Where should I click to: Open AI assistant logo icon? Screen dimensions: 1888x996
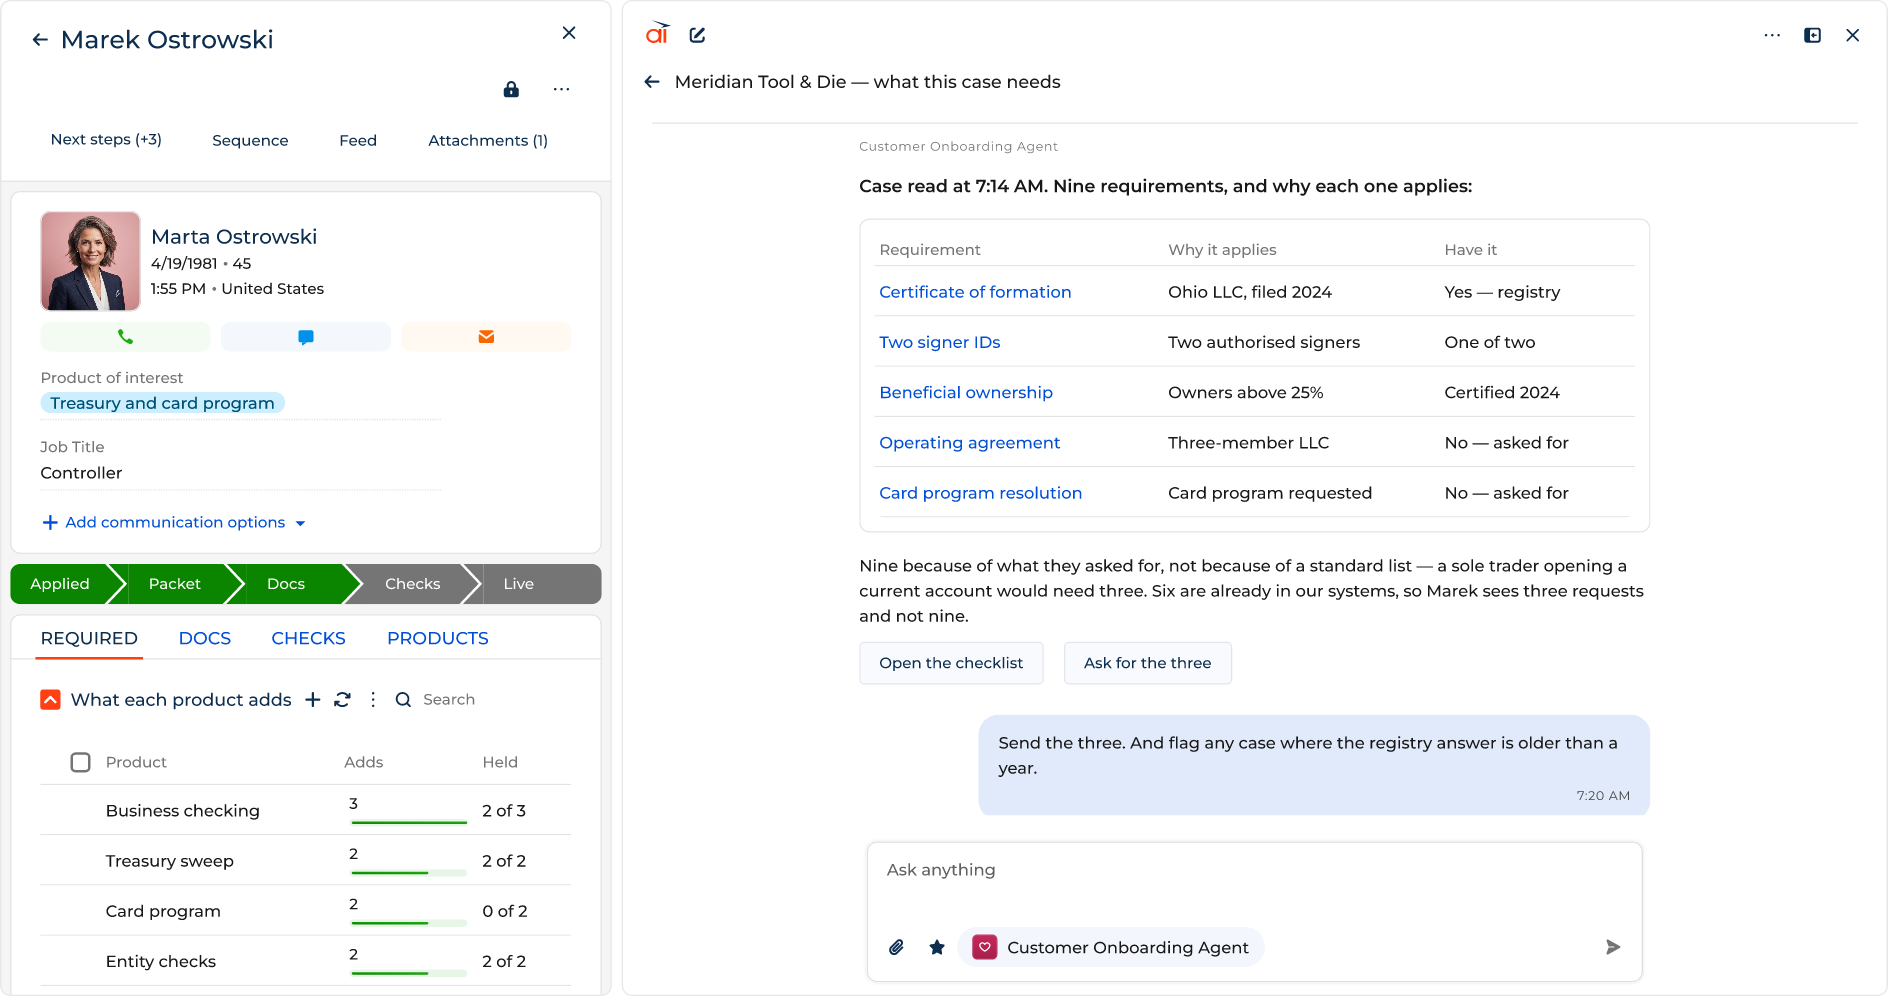[x=657, y=34]
